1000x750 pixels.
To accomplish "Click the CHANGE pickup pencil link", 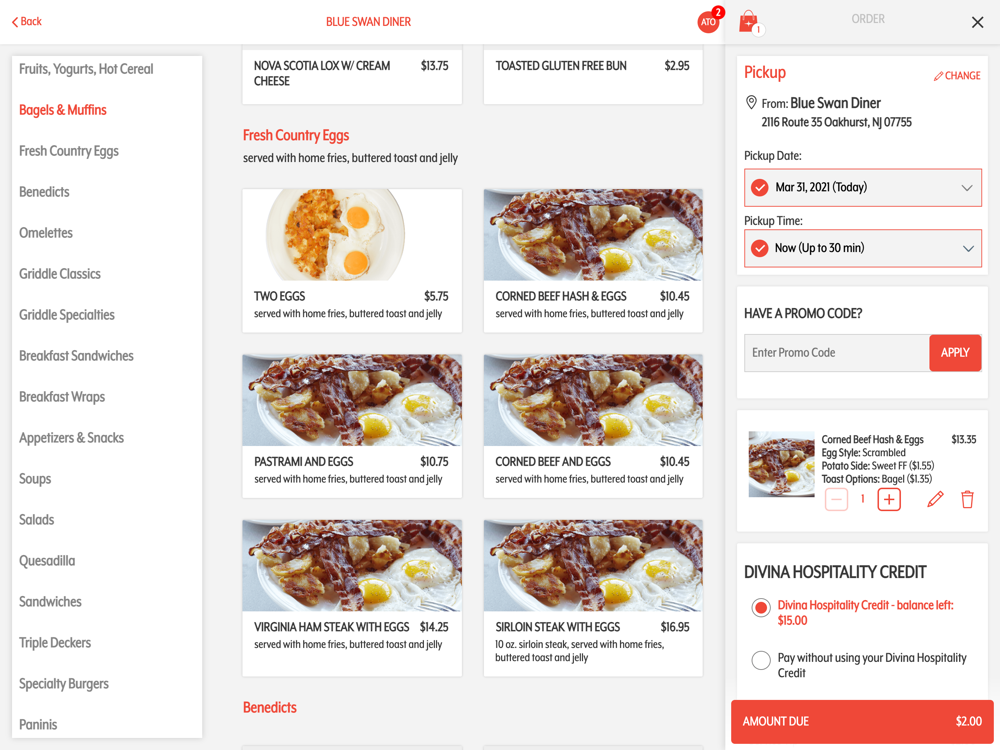I will point(957,76).
